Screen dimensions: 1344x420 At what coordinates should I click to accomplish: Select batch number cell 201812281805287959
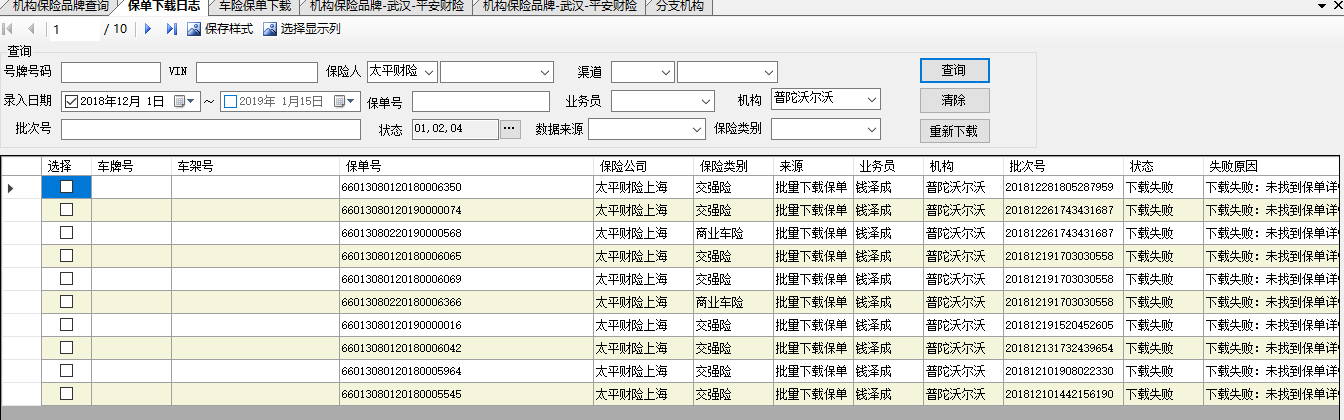coord(1063,187)
